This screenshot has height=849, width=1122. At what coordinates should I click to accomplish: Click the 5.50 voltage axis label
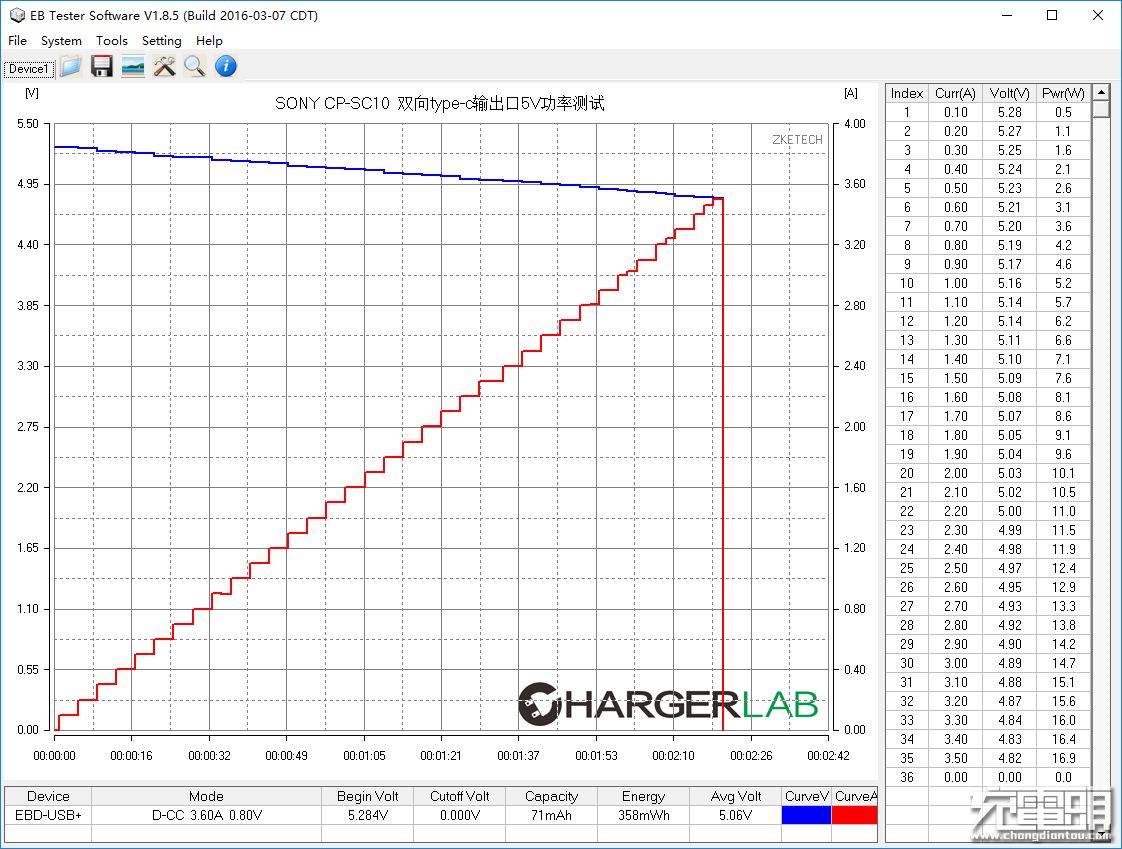(x=28, y=124)
